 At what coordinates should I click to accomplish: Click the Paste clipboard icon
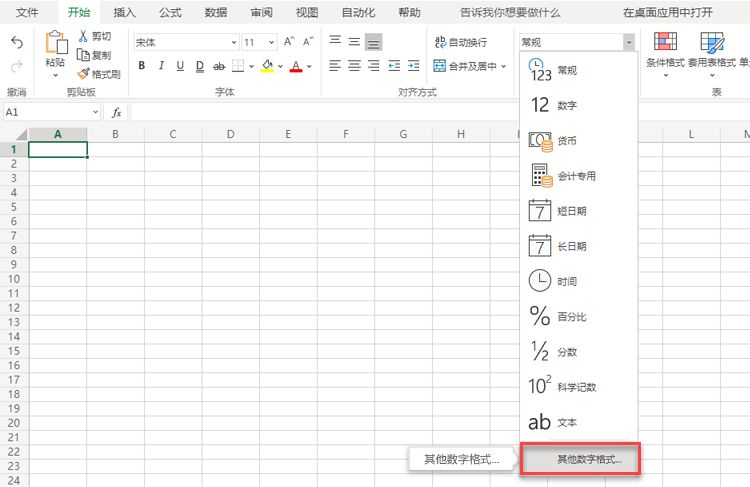[56, 43]
